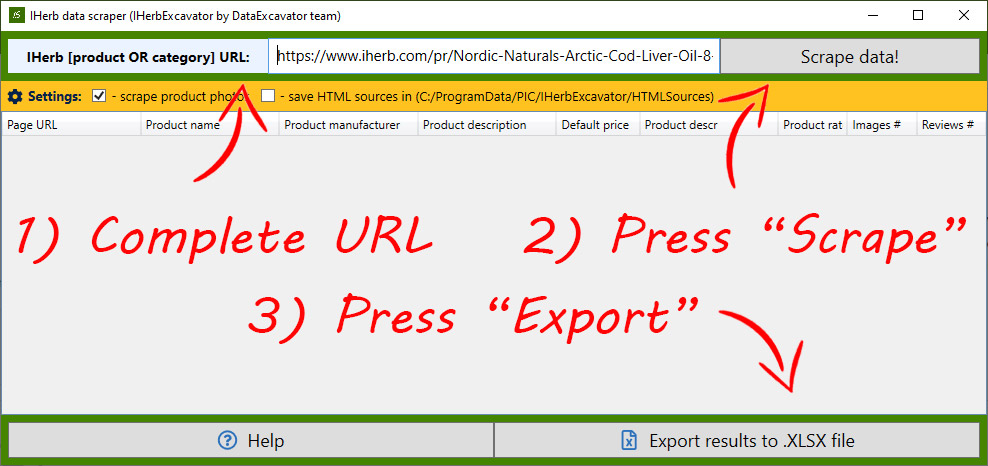
Task: Uncheck the scrape product photos checkbox
Action: (99, 96)
